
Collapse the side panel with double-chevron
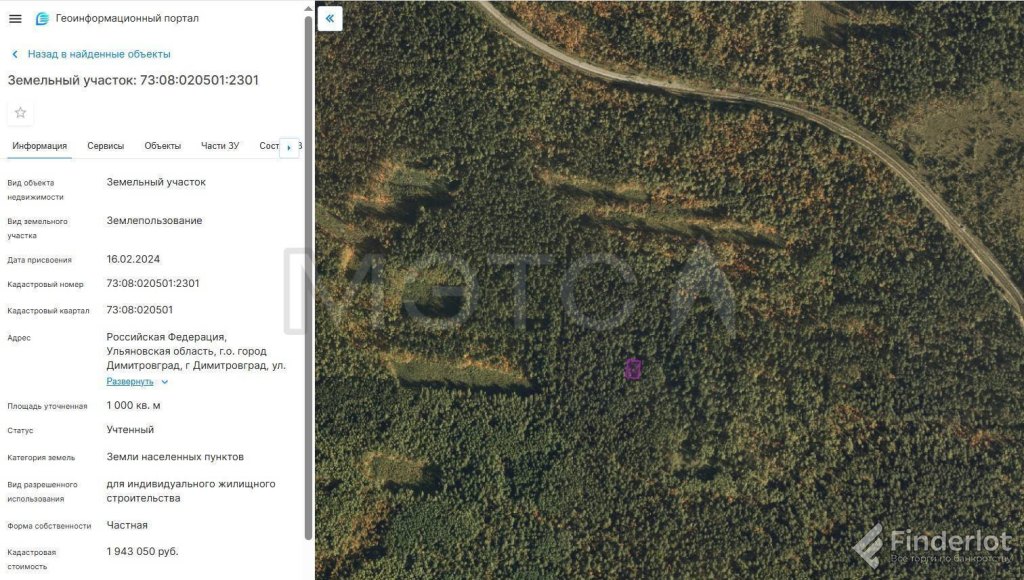pos(330,18)
